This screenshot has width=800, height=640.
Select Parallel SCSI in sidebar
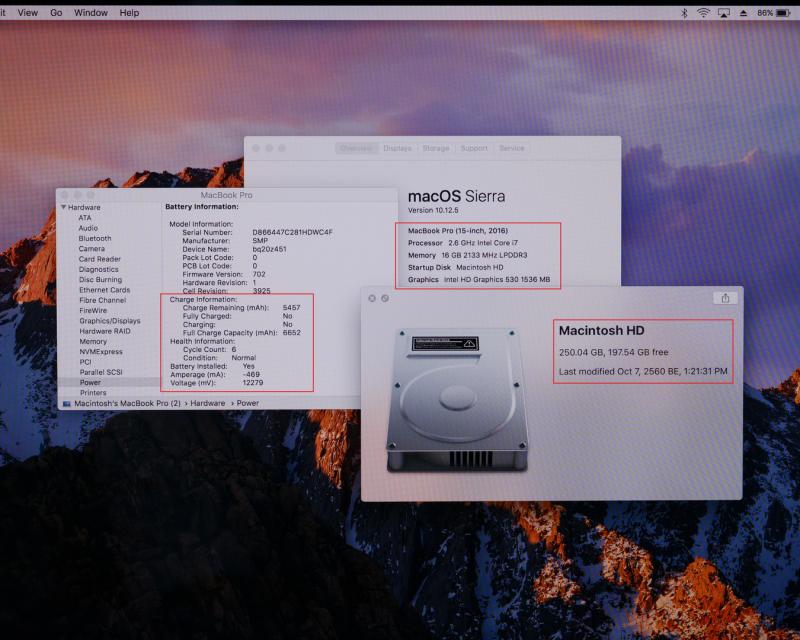(101, 372)
